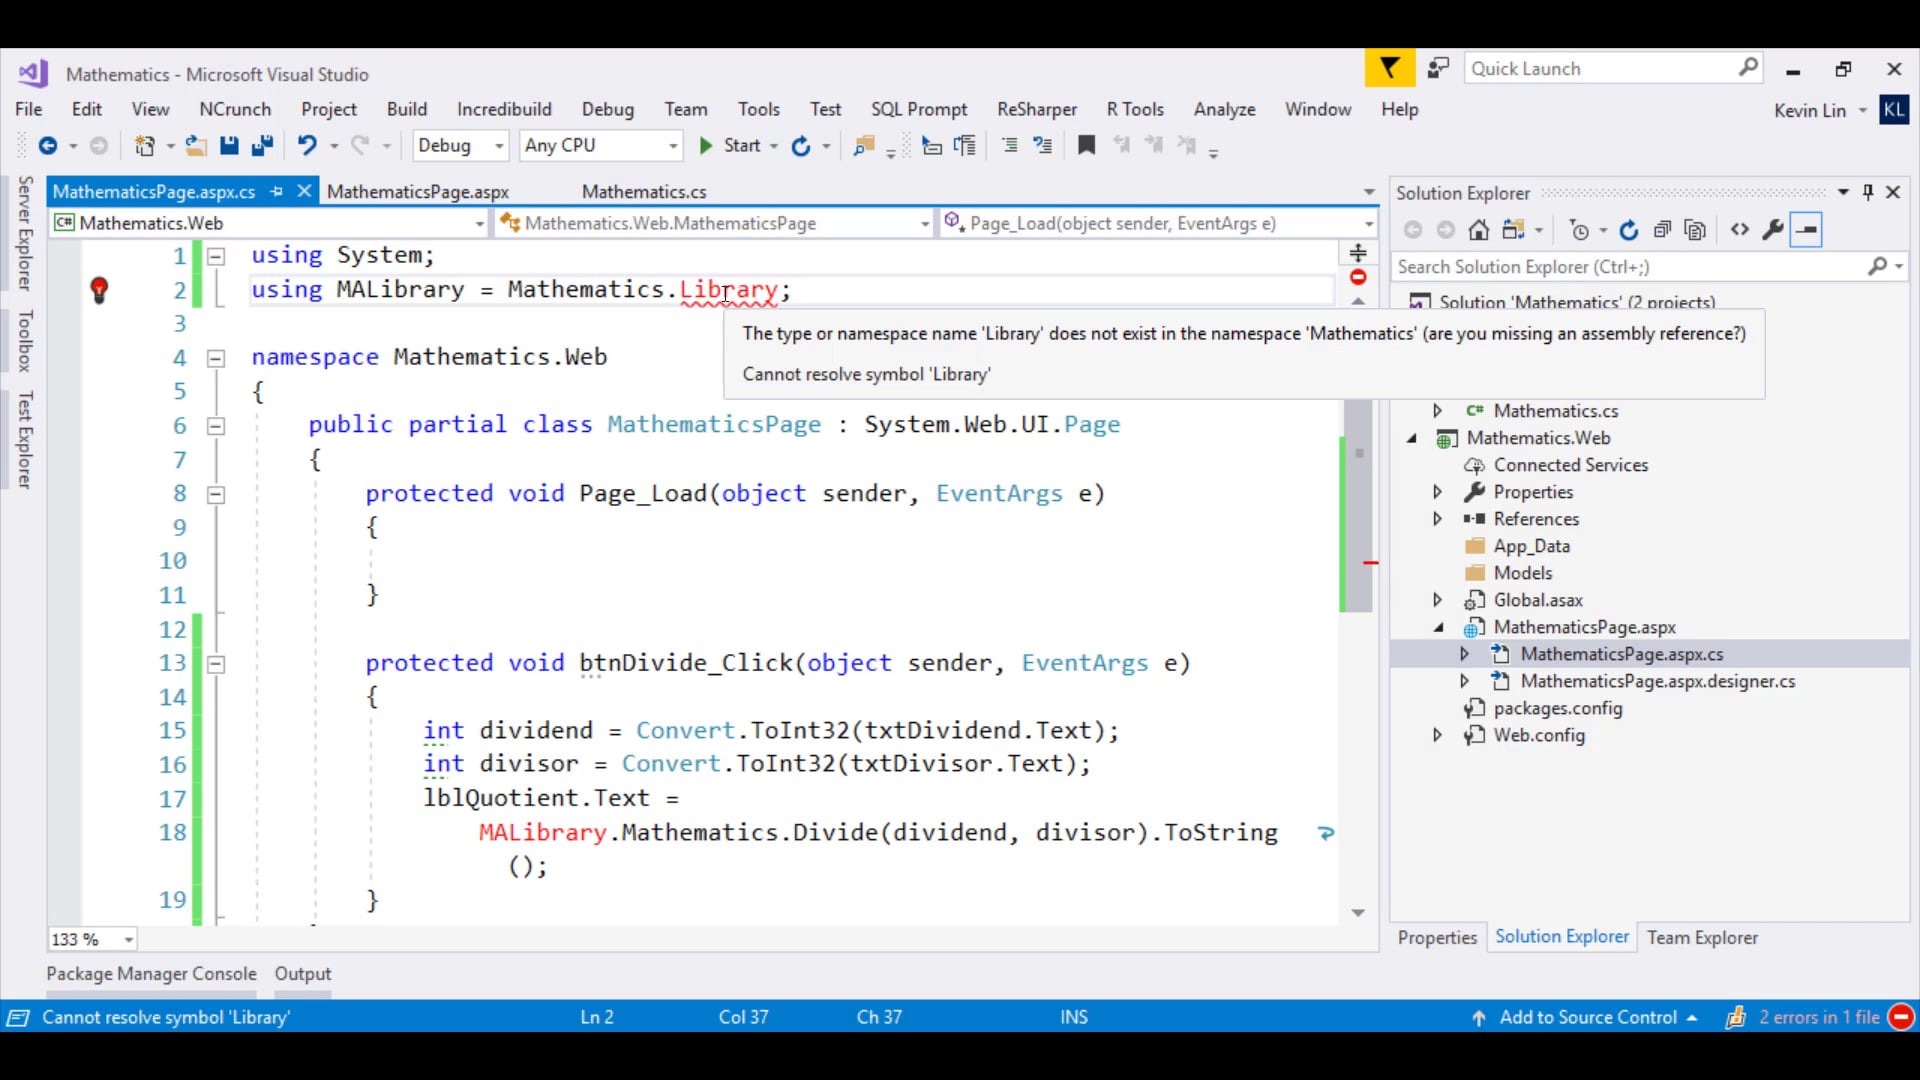Open the ReSharper menu
This screenshot has width=1920, height=1080.
click(1036, 109)
